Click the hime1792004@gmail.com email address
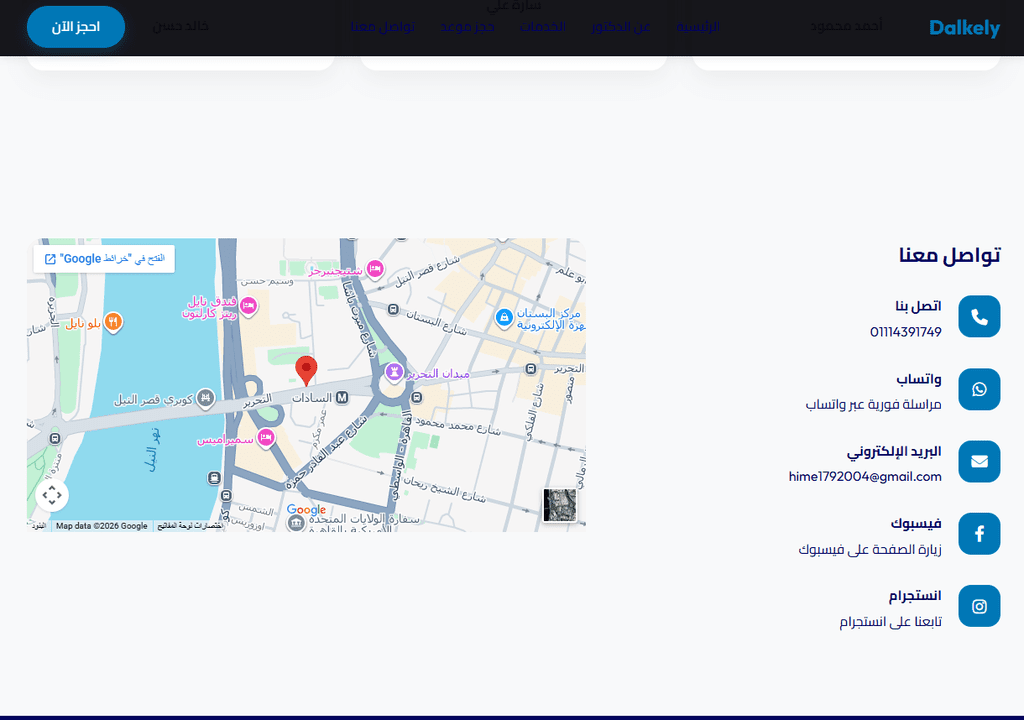Image resolution: width=1024 pixels, height=720 pixels. click(865, 476)
